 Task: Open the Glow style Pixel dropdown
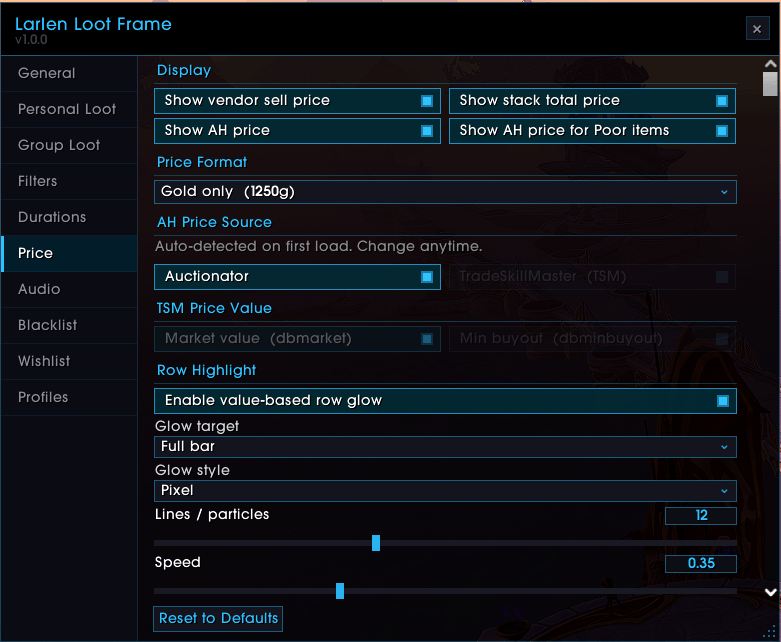click(445, 491)
